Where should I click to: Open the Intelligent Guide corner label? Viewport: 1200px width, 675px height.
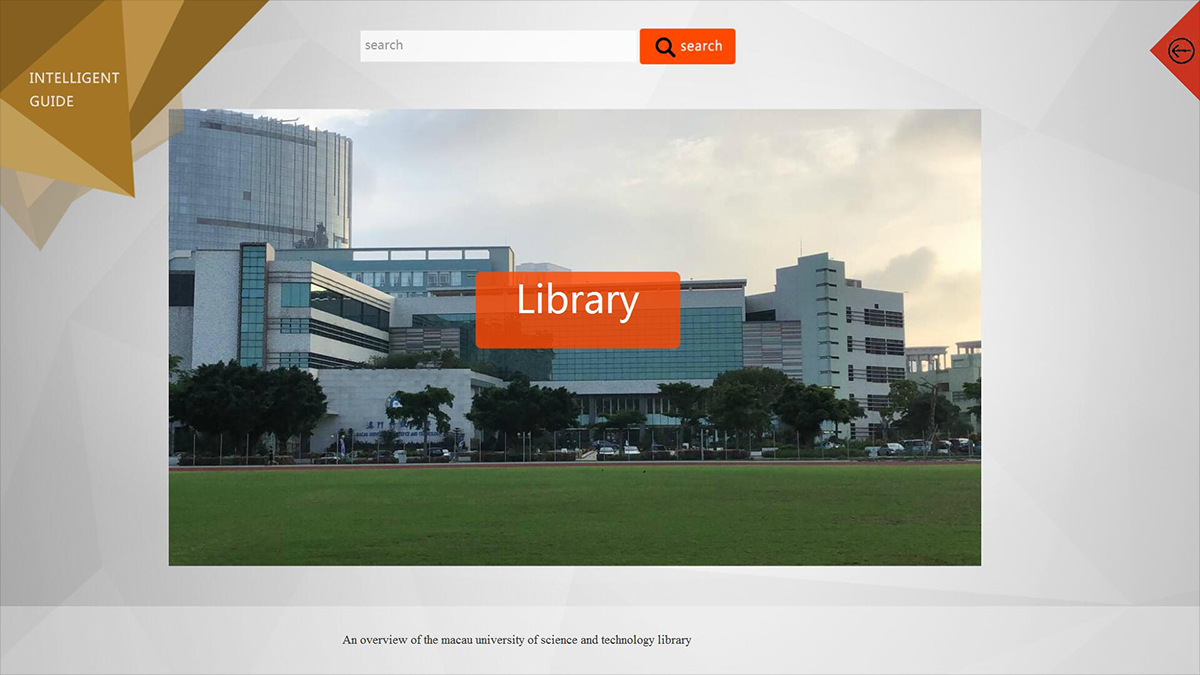tap(74, 89)
